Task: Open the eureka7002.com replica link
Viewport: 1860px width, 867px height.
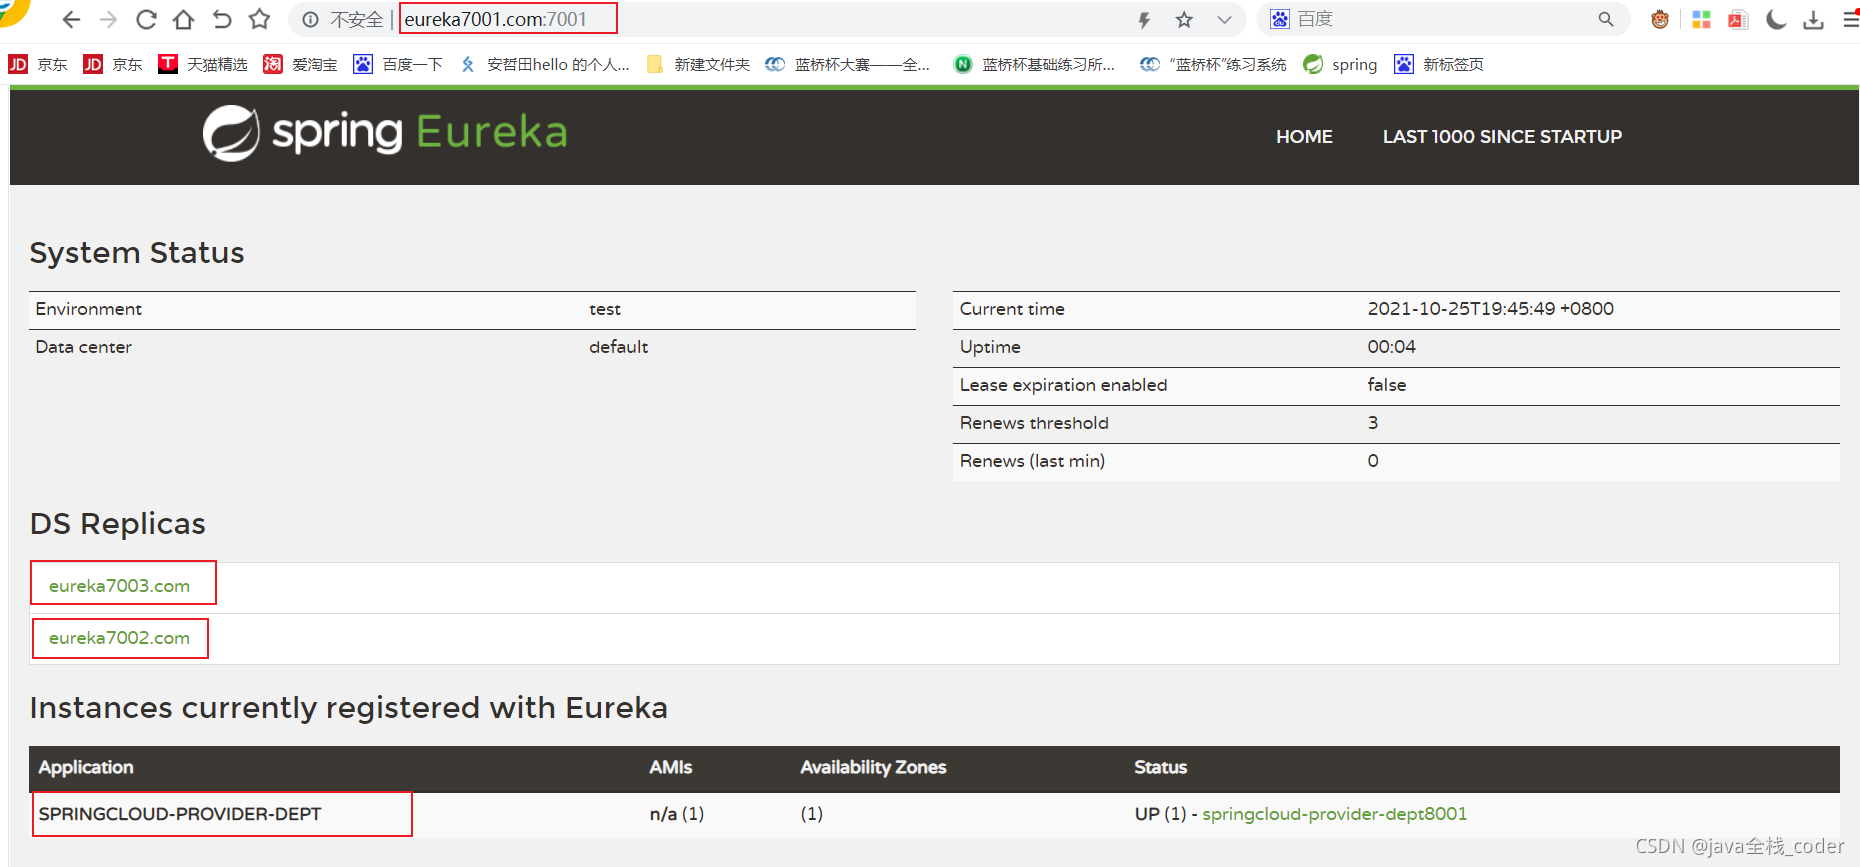Action: 119,638
